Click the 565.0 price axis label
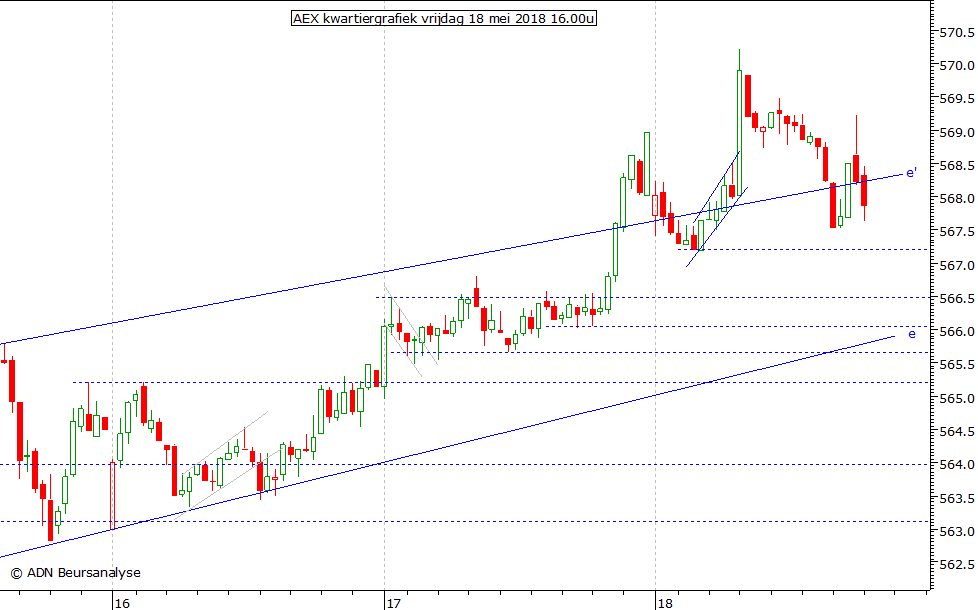Viewport: 978px width, 610px height. click(x=957, y=399)
